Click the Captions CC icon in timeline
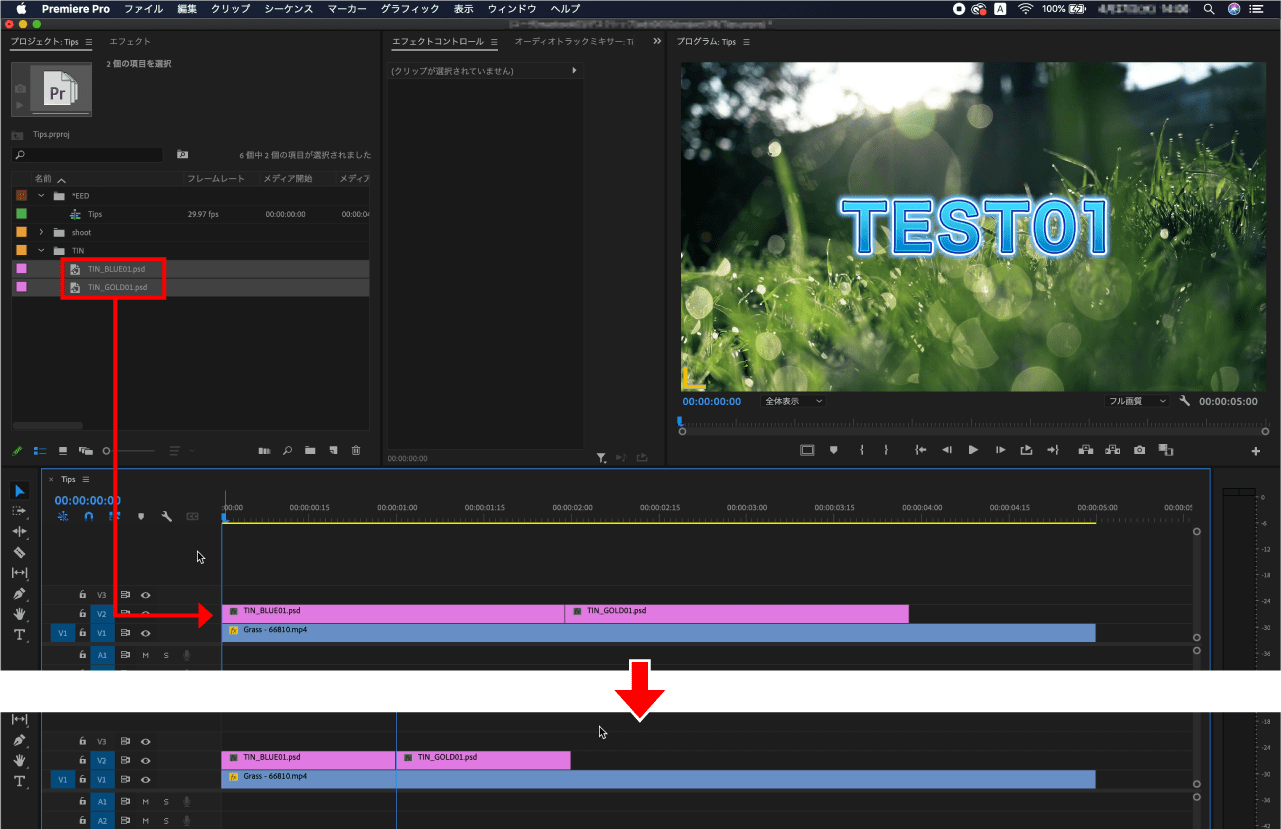Viewport: 1281px width, 829px height. (193, 517)
